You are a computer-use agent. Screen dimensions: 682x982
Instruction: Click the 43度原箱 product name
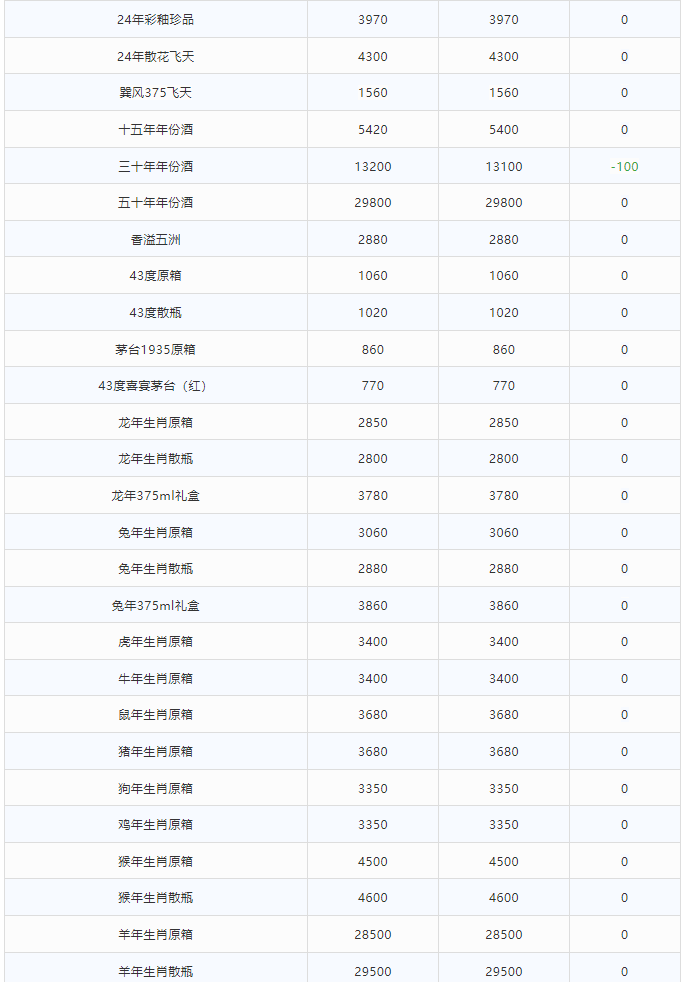(155, 276)
